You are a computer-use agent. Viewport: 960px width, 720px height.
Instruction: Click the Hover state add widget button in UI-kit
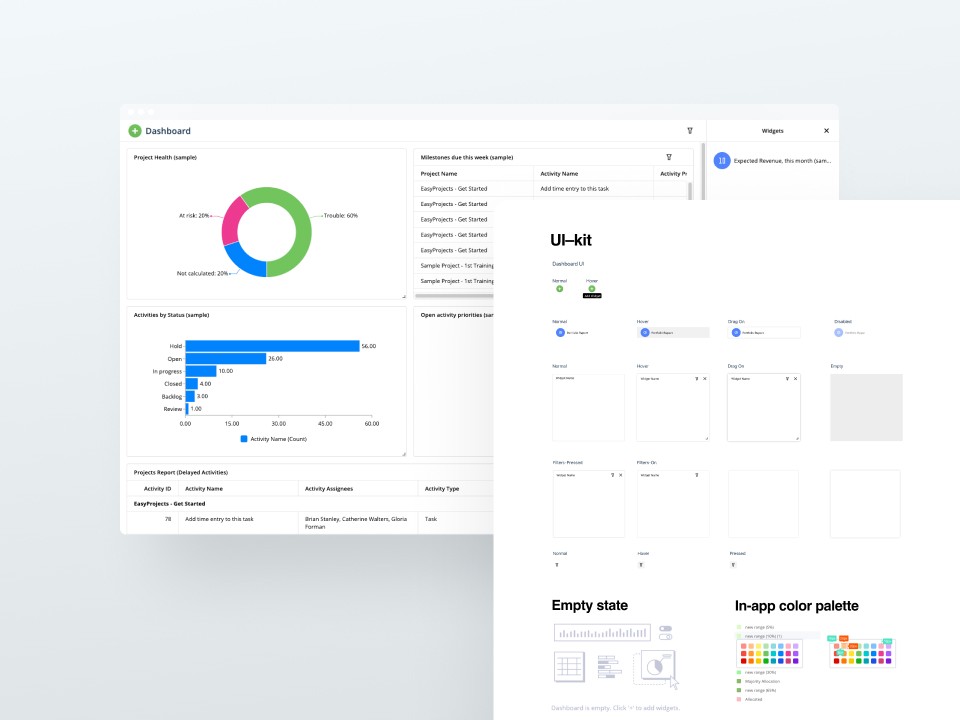point(591,289)
